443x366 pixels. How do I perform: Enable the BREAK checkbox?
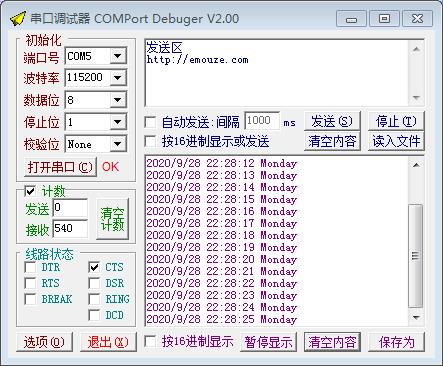click(x=30, y=299)
